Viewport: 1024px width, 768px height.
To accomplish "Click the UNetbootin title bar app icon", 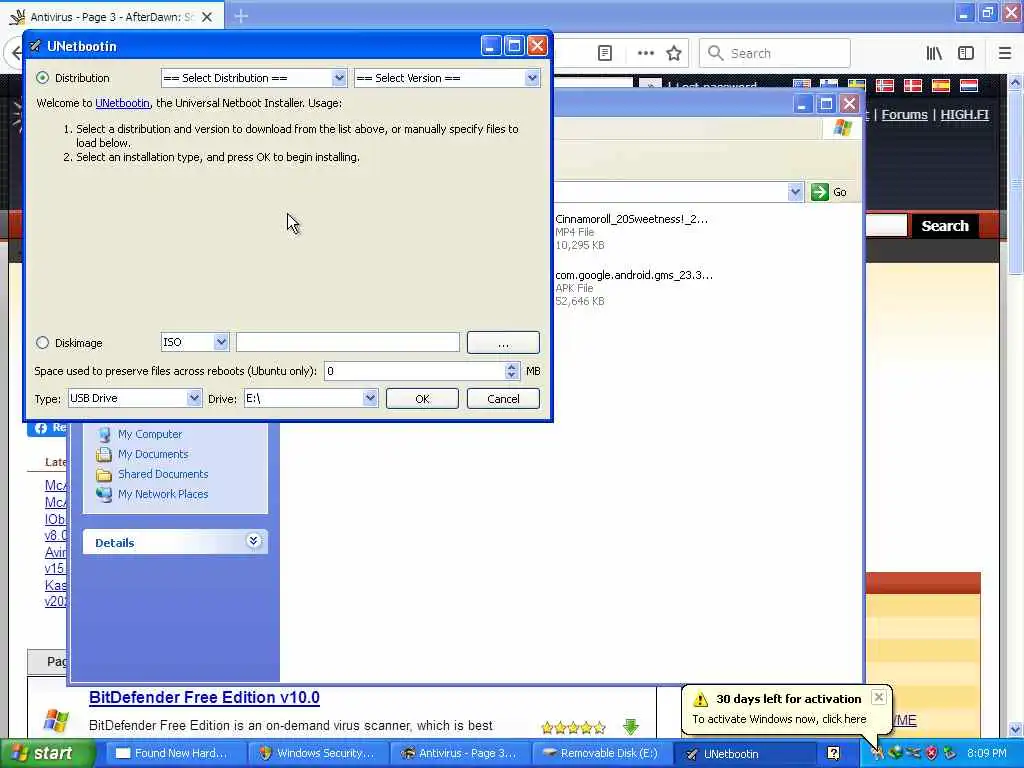I will pos(35,46).
